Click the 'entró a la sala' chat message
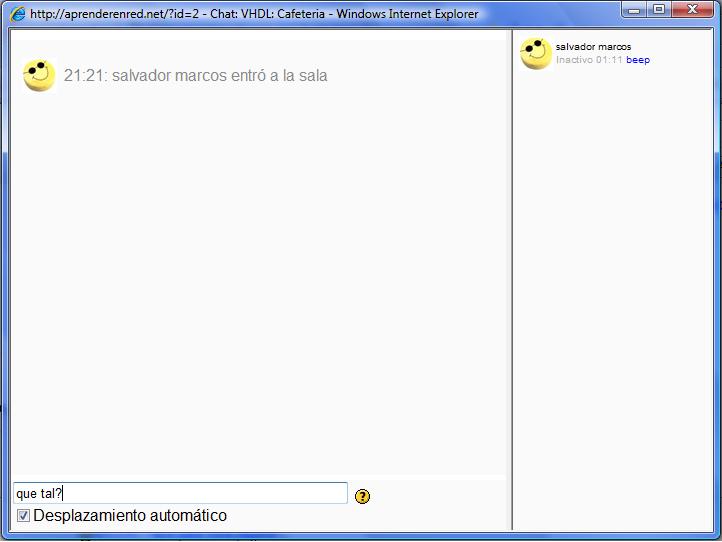This screenshot has height=542, width=722. [x=270, y=76]
